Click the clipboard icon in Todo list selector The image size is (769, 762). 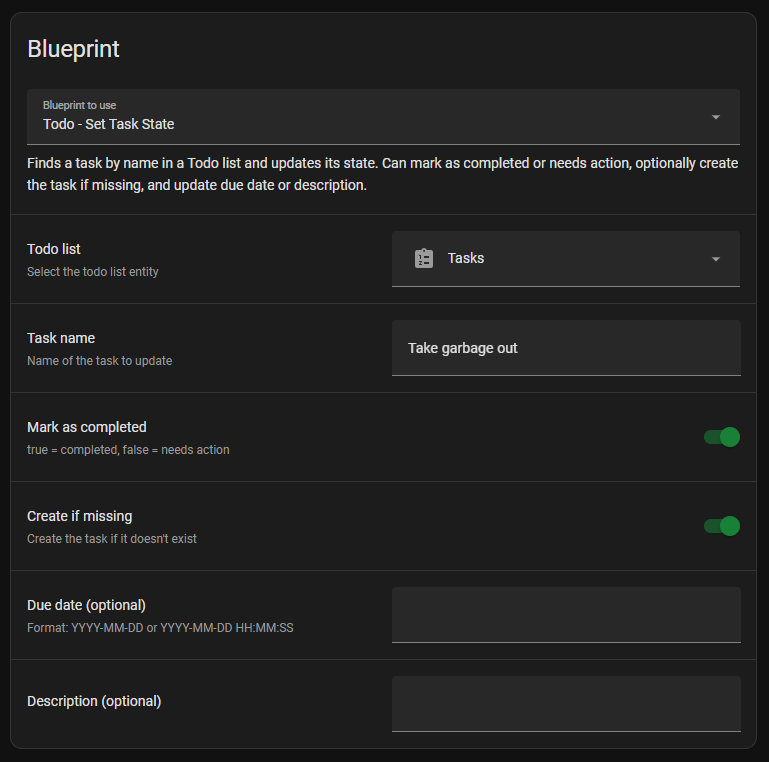pos(424,258)
